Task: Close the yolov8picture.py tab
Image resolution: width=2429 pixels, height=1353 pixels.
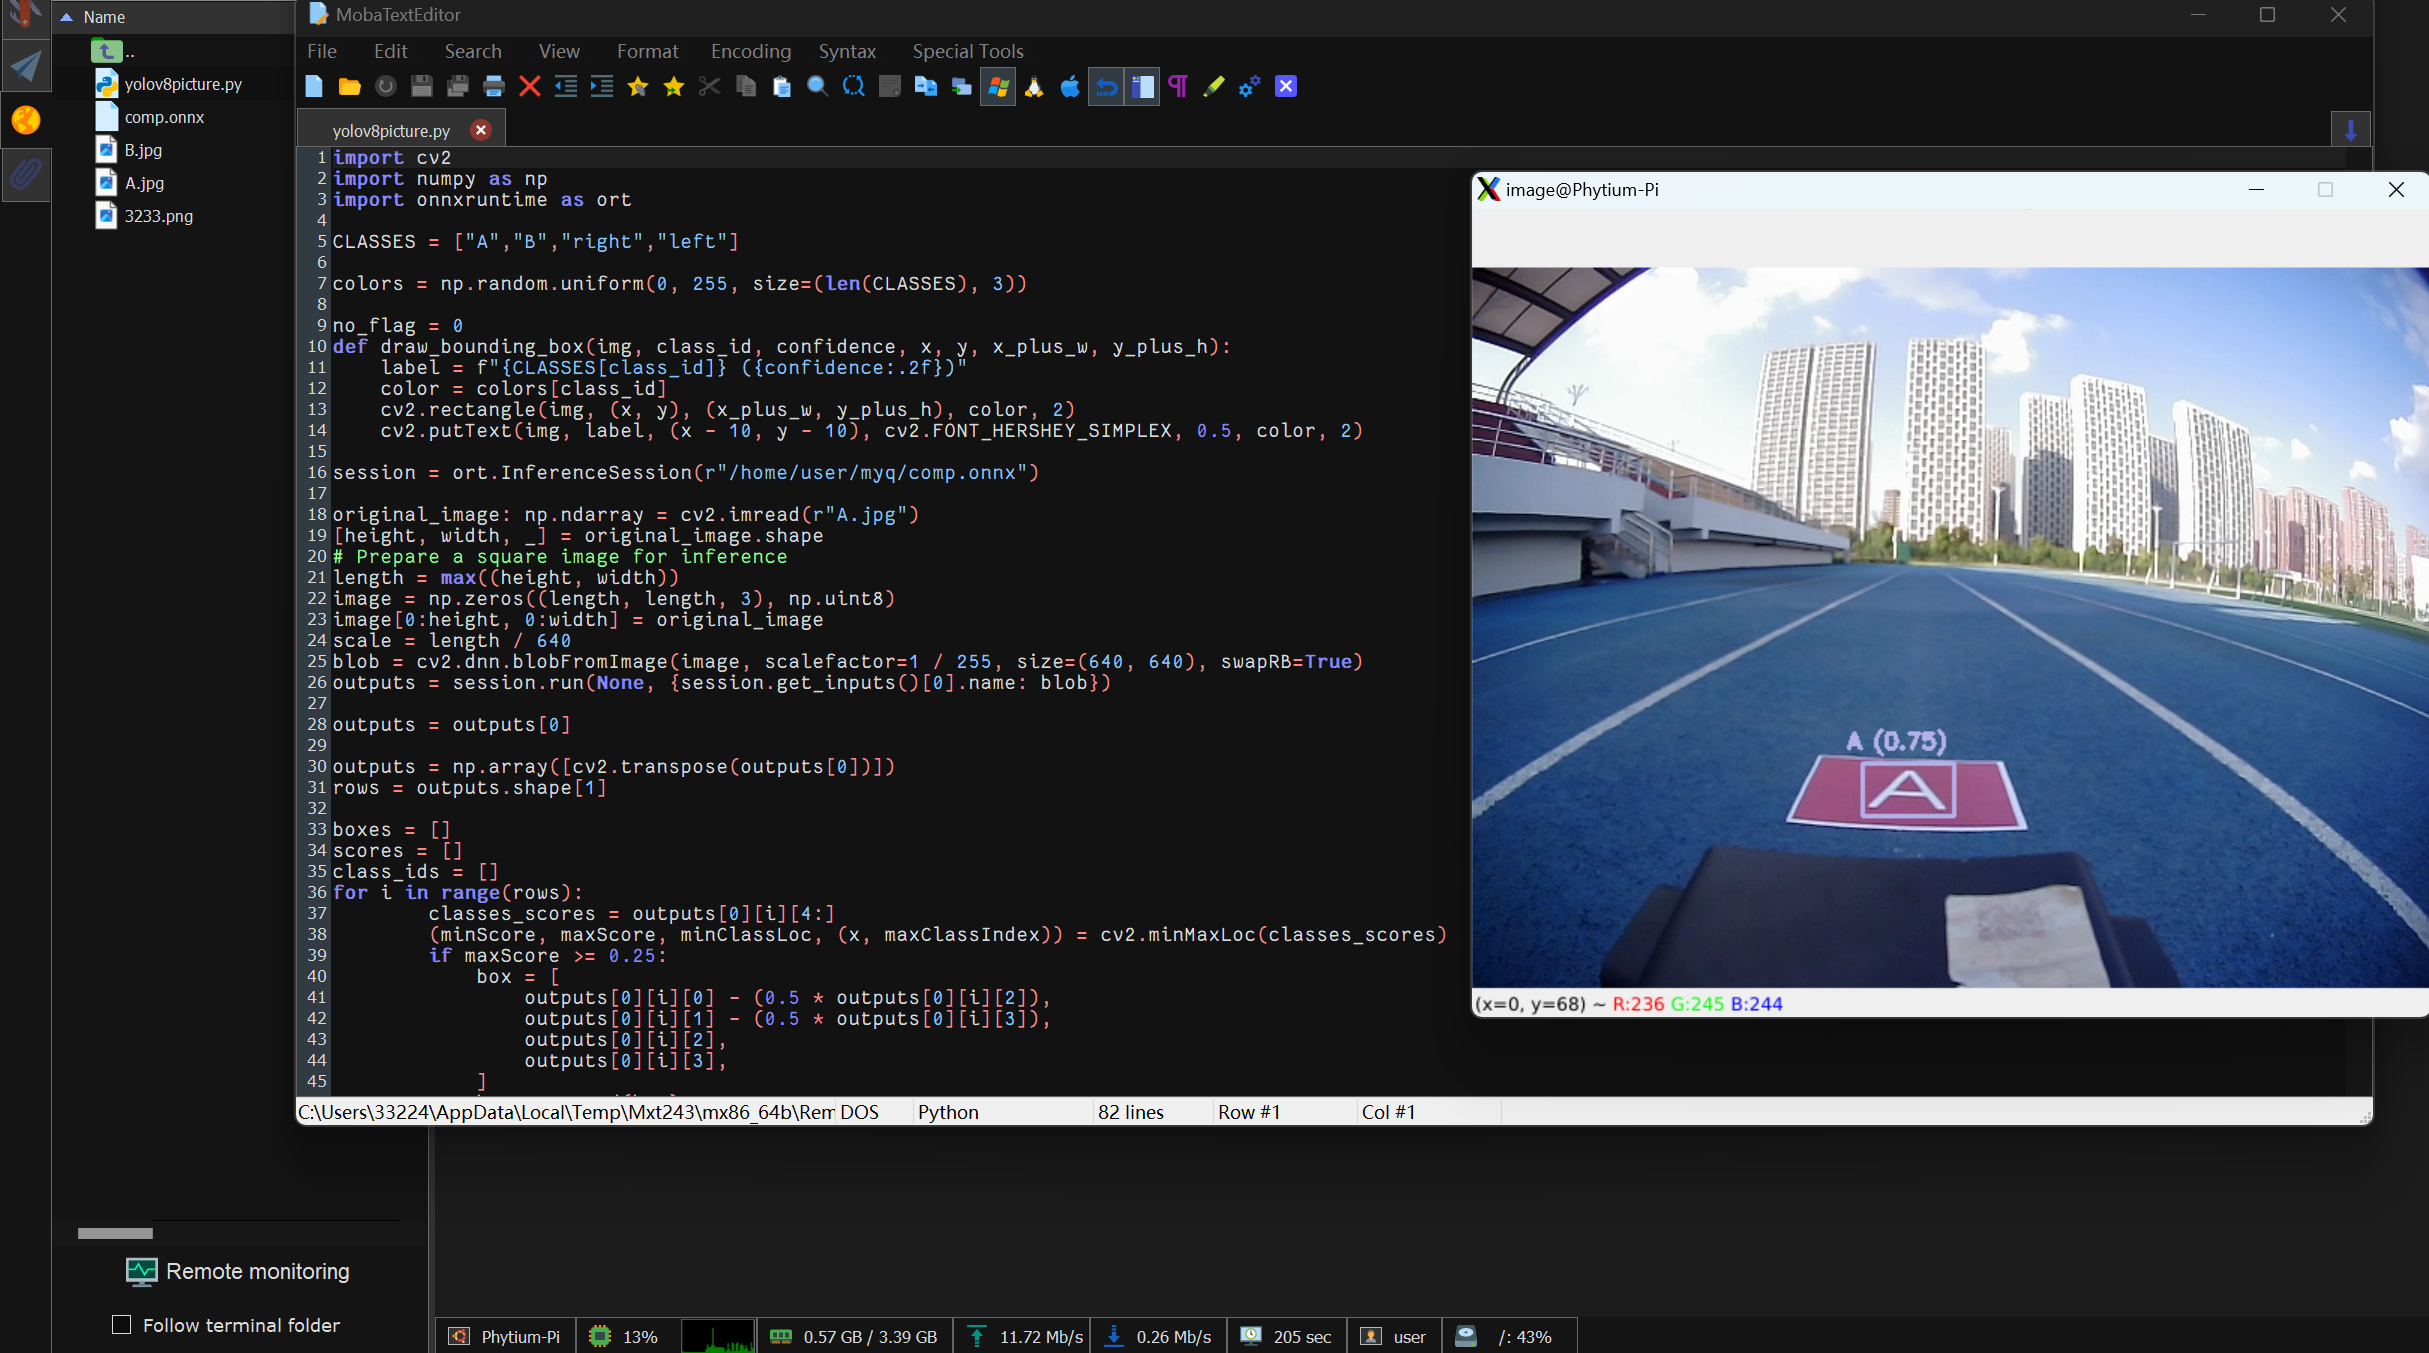Action: click(x=481, y=130)
